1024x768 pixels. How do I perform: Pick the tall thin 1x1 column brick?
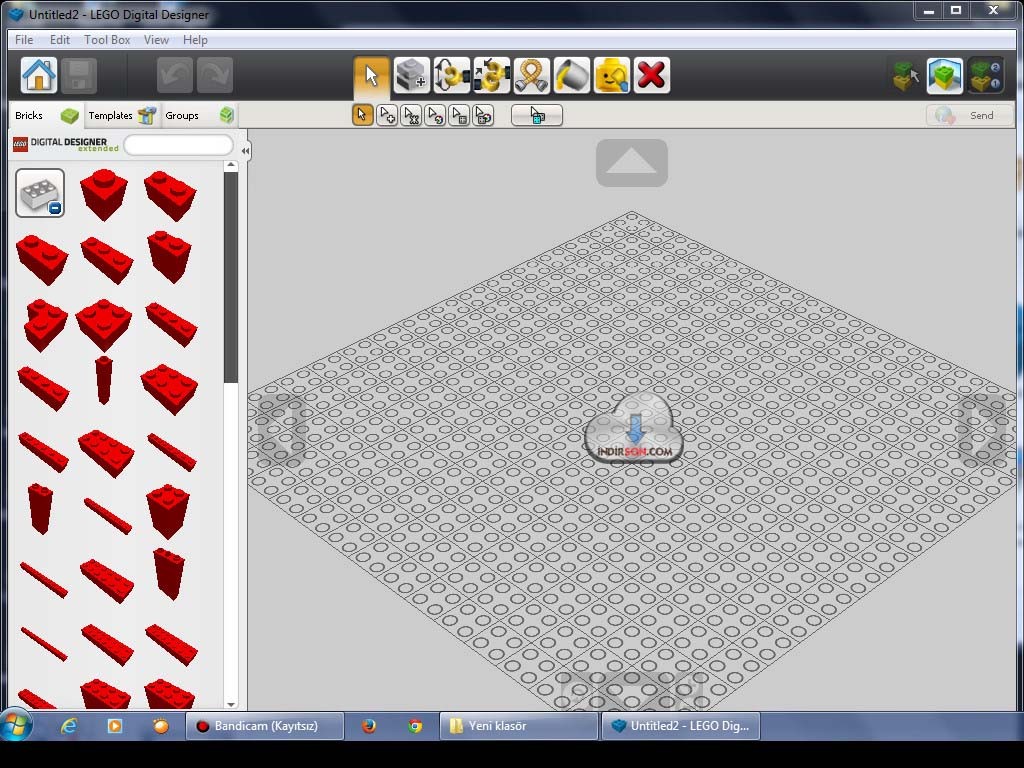pos(103,380)
